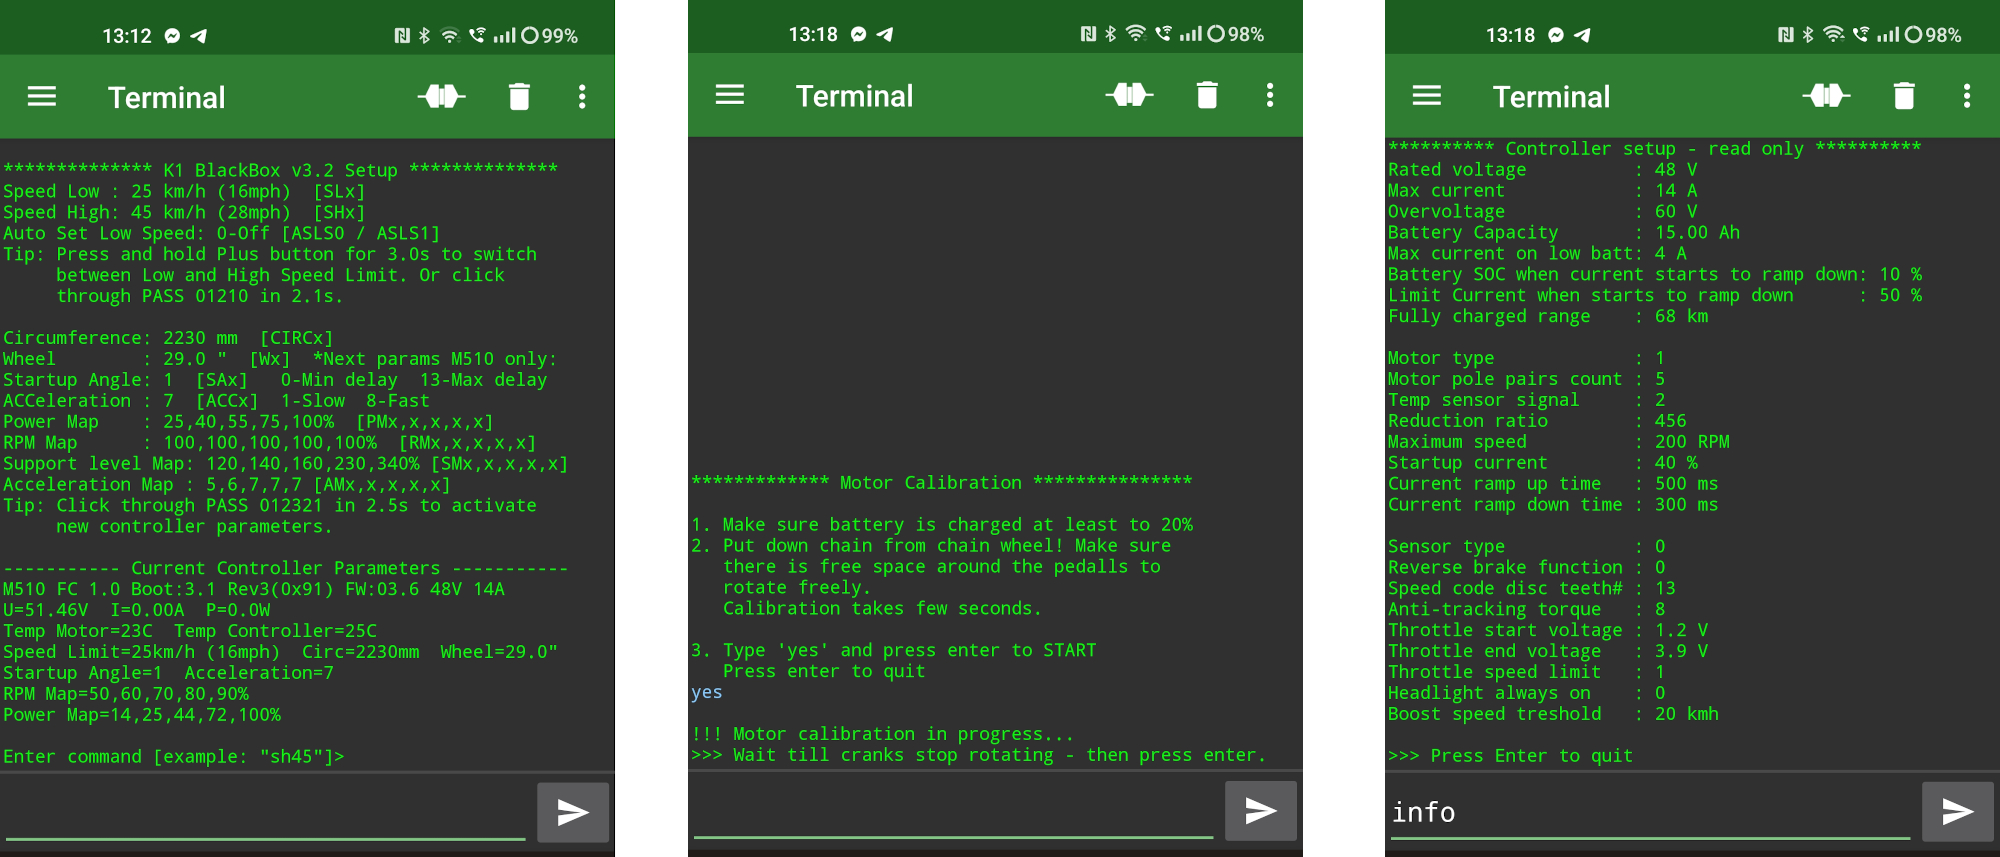Send the 'info' command with arrow button
This screenshot has height=857, width=2000.
click(x=1957, y=811)
